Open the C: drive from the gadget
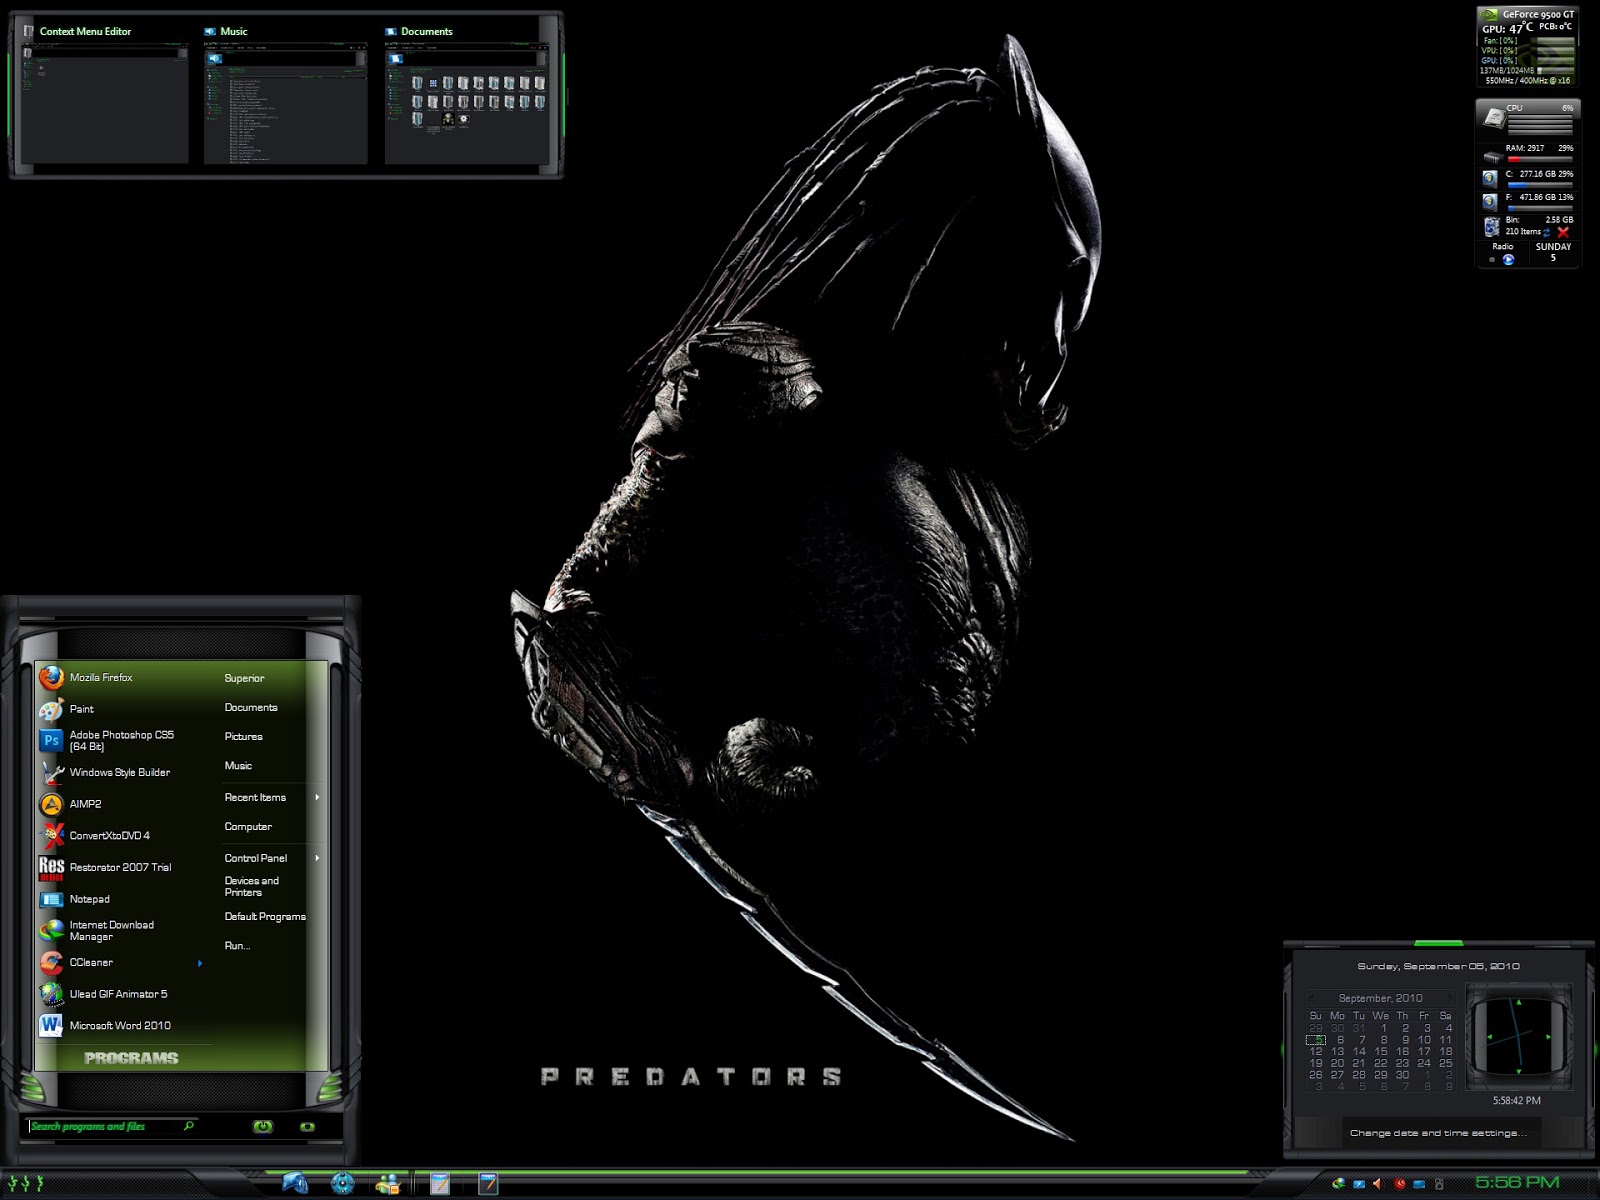Viewport: 1600px width, 1200px height. (x=1490, y=178)
